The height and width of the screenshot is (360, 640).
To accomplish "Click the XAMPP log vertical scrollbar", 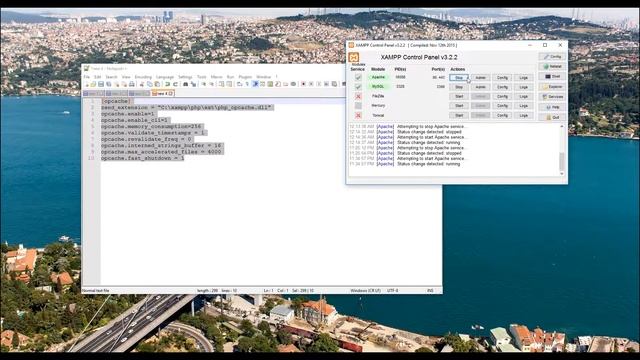I will (x=562, y=162).
